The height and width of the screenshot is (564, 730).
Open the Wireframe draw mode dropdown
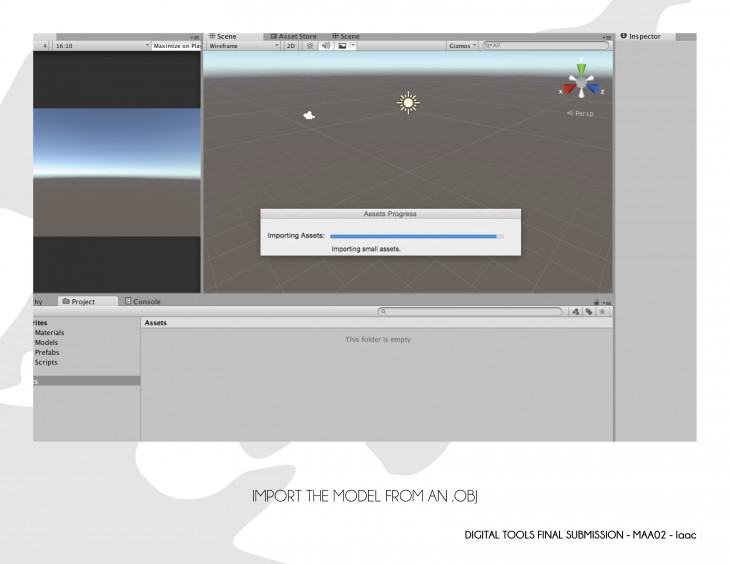tap(243, 45)
